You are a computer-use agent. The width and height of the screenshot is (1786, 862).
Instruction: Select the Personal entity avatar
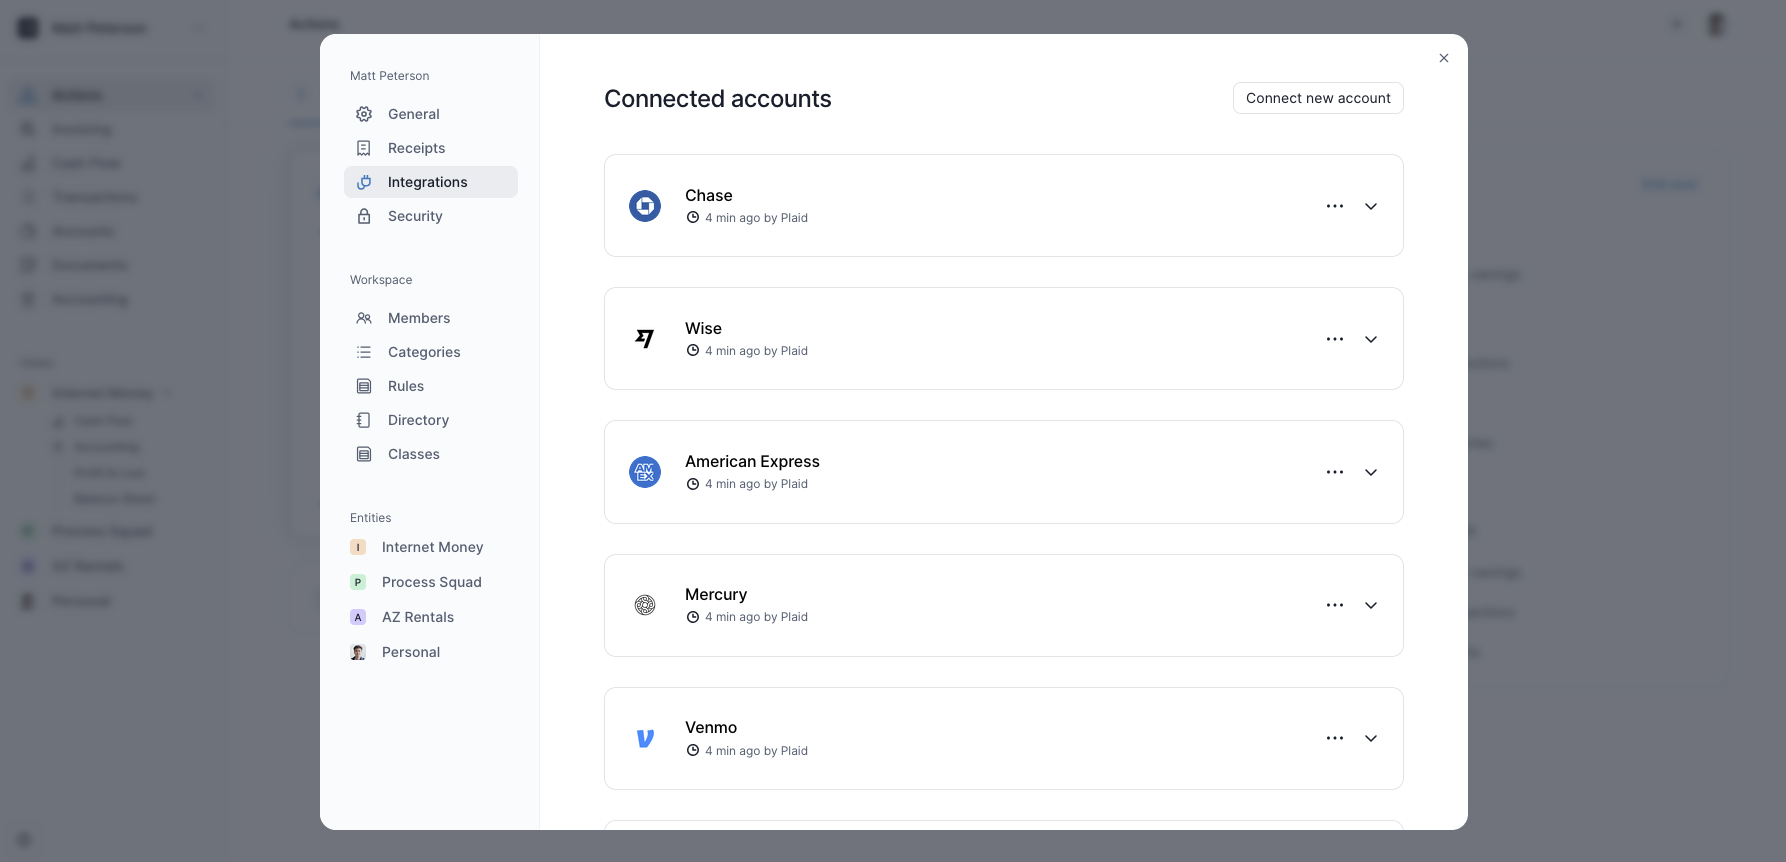pyautogui.click(x=358, y=652)
